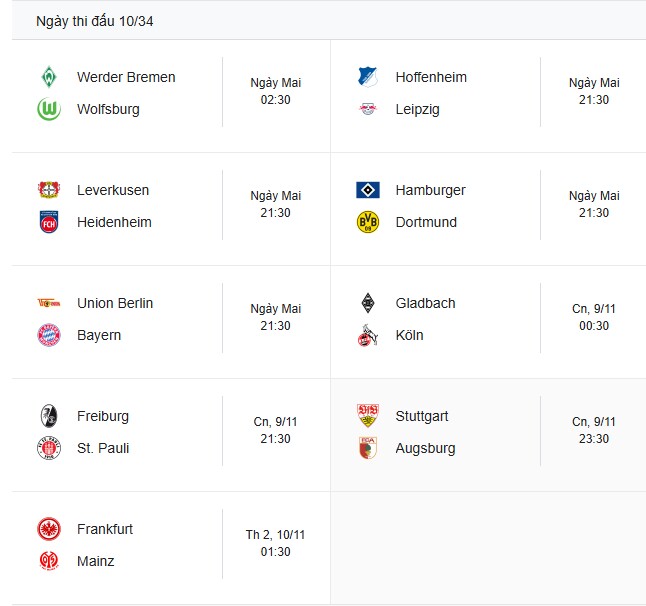Click the Wolfsburg club logo
This screenshot has height=606, width=646.
[x=48, y=109]
